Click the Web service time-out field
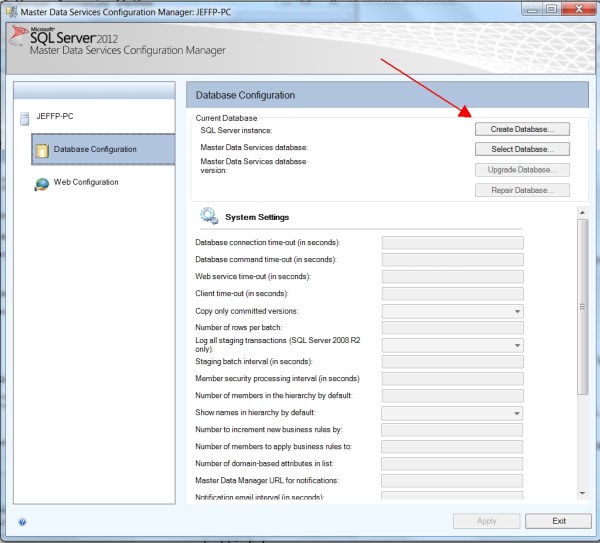 tap(452, 277)
